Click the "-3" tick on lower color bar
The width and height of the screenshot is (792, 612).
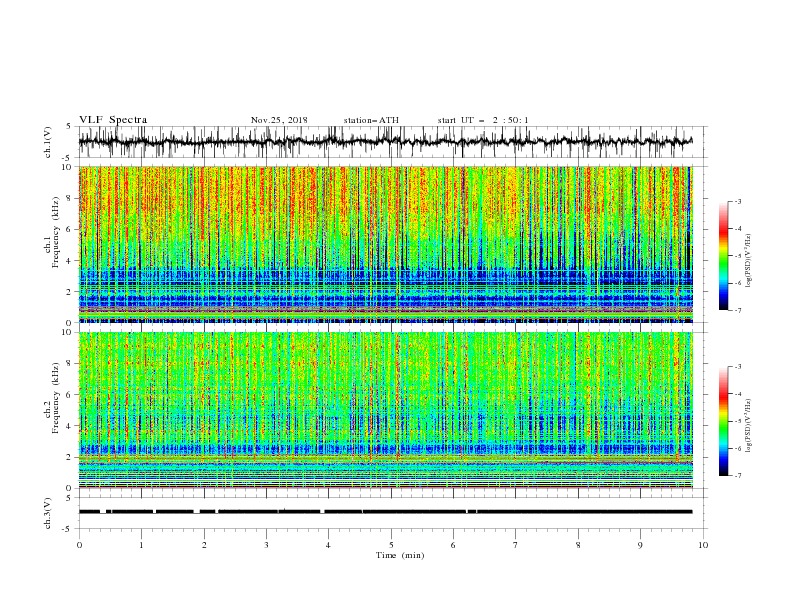tap(738, 367)
